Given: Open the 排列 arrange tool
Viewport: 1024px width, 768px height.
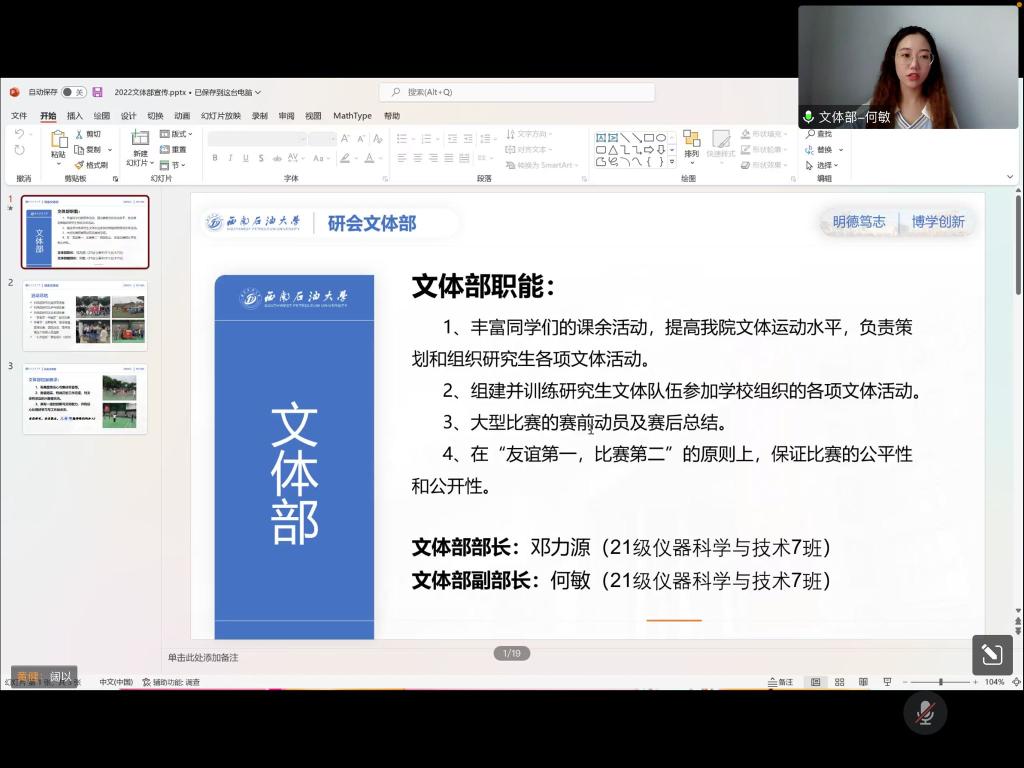Looking at the screenshot, I should [691, 144].
